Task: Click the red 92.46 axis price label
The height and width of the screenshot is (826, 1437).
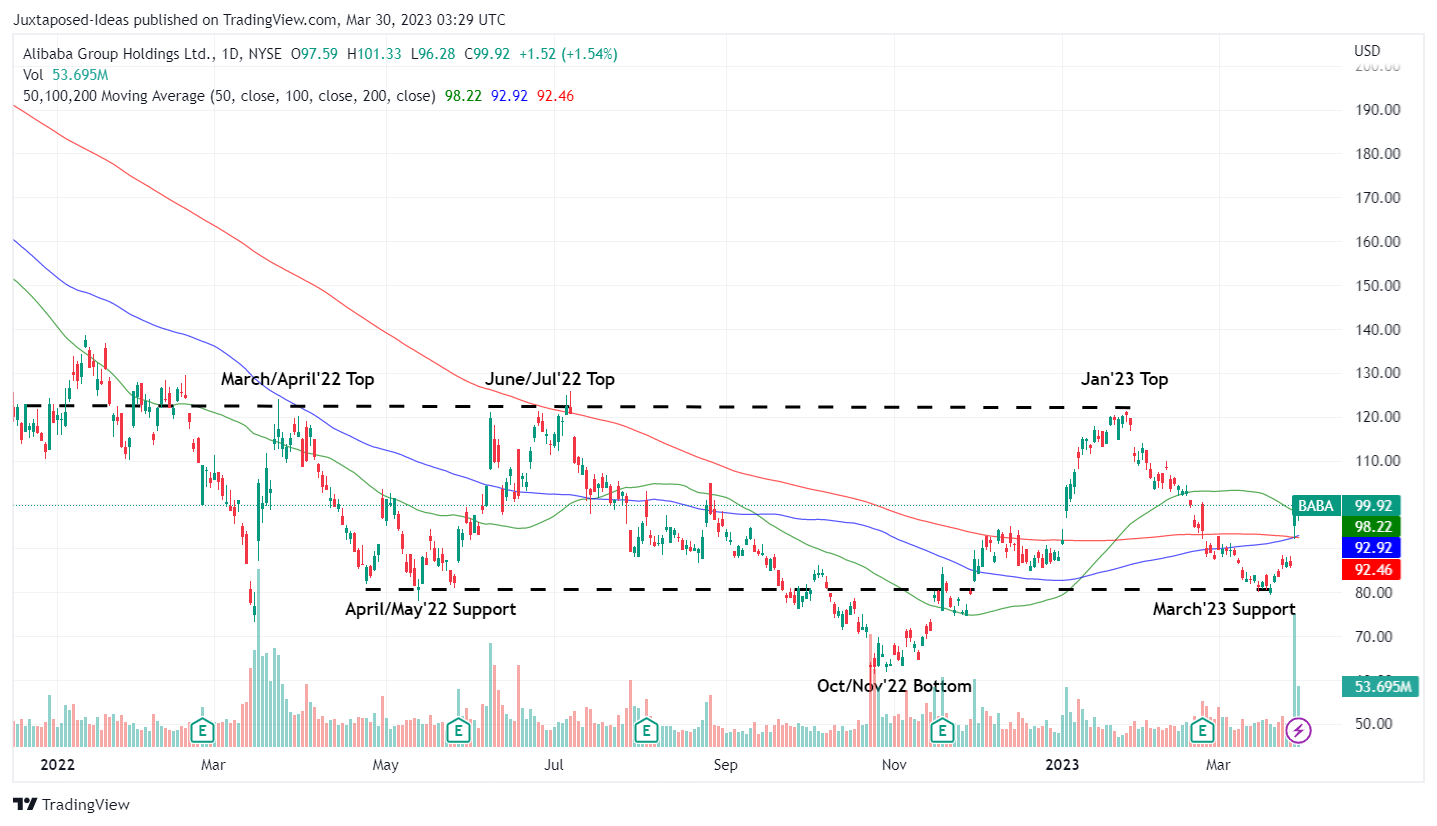Action: (1371, 570)
